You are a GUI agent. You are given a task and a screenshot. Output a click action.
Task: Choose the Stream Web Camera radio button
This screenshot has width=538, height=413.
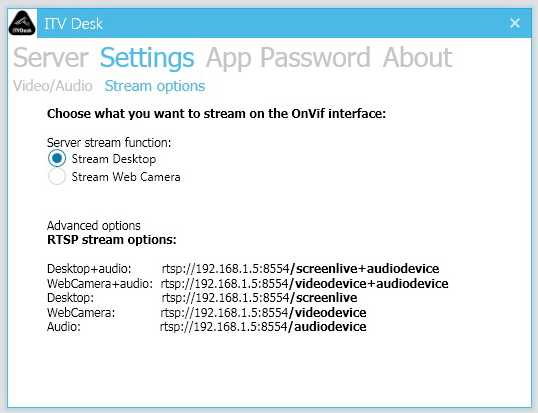57,176
